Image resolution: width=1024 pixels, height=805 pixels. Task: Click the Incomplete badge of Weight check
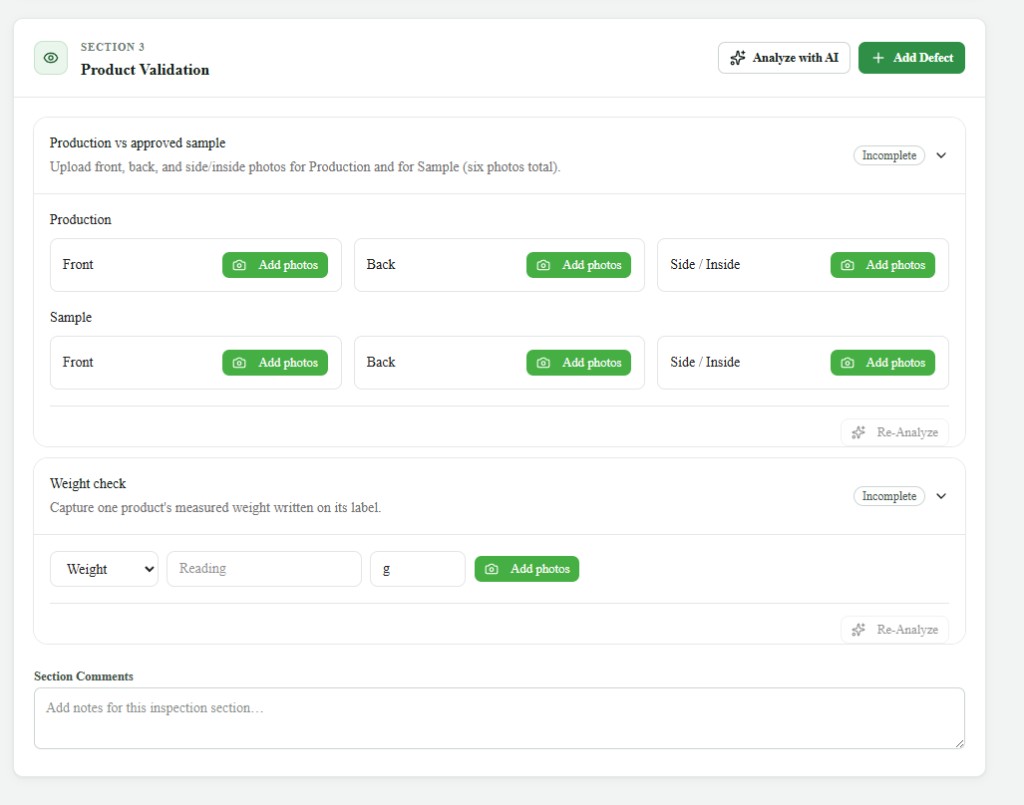(889, 496)
